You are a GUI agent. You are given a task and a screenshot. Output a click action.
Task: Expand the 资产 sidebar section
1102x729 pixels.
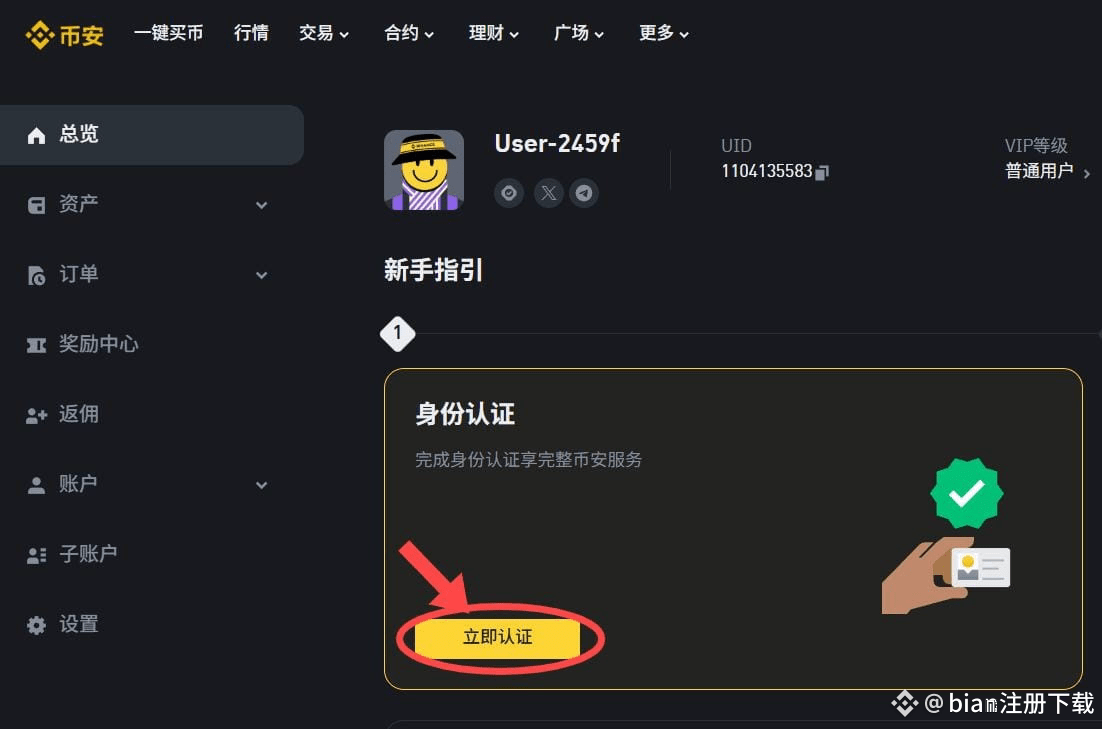click(x=261, y=205)
